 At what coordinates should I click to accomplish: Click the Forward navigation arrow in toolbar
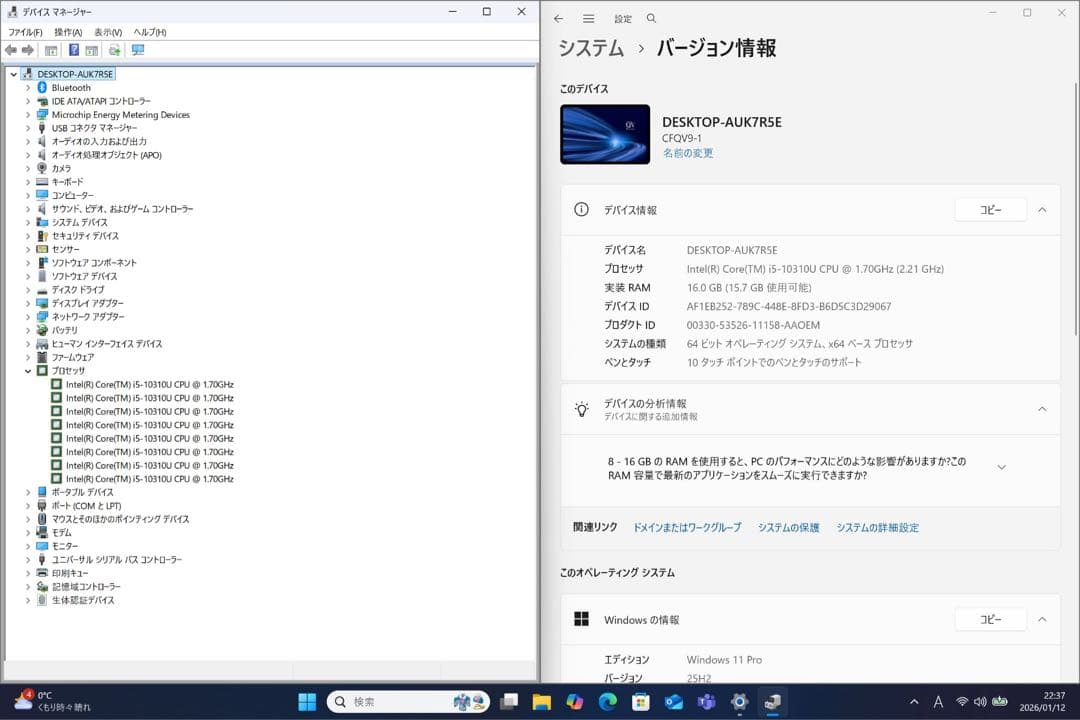[28, 49]
